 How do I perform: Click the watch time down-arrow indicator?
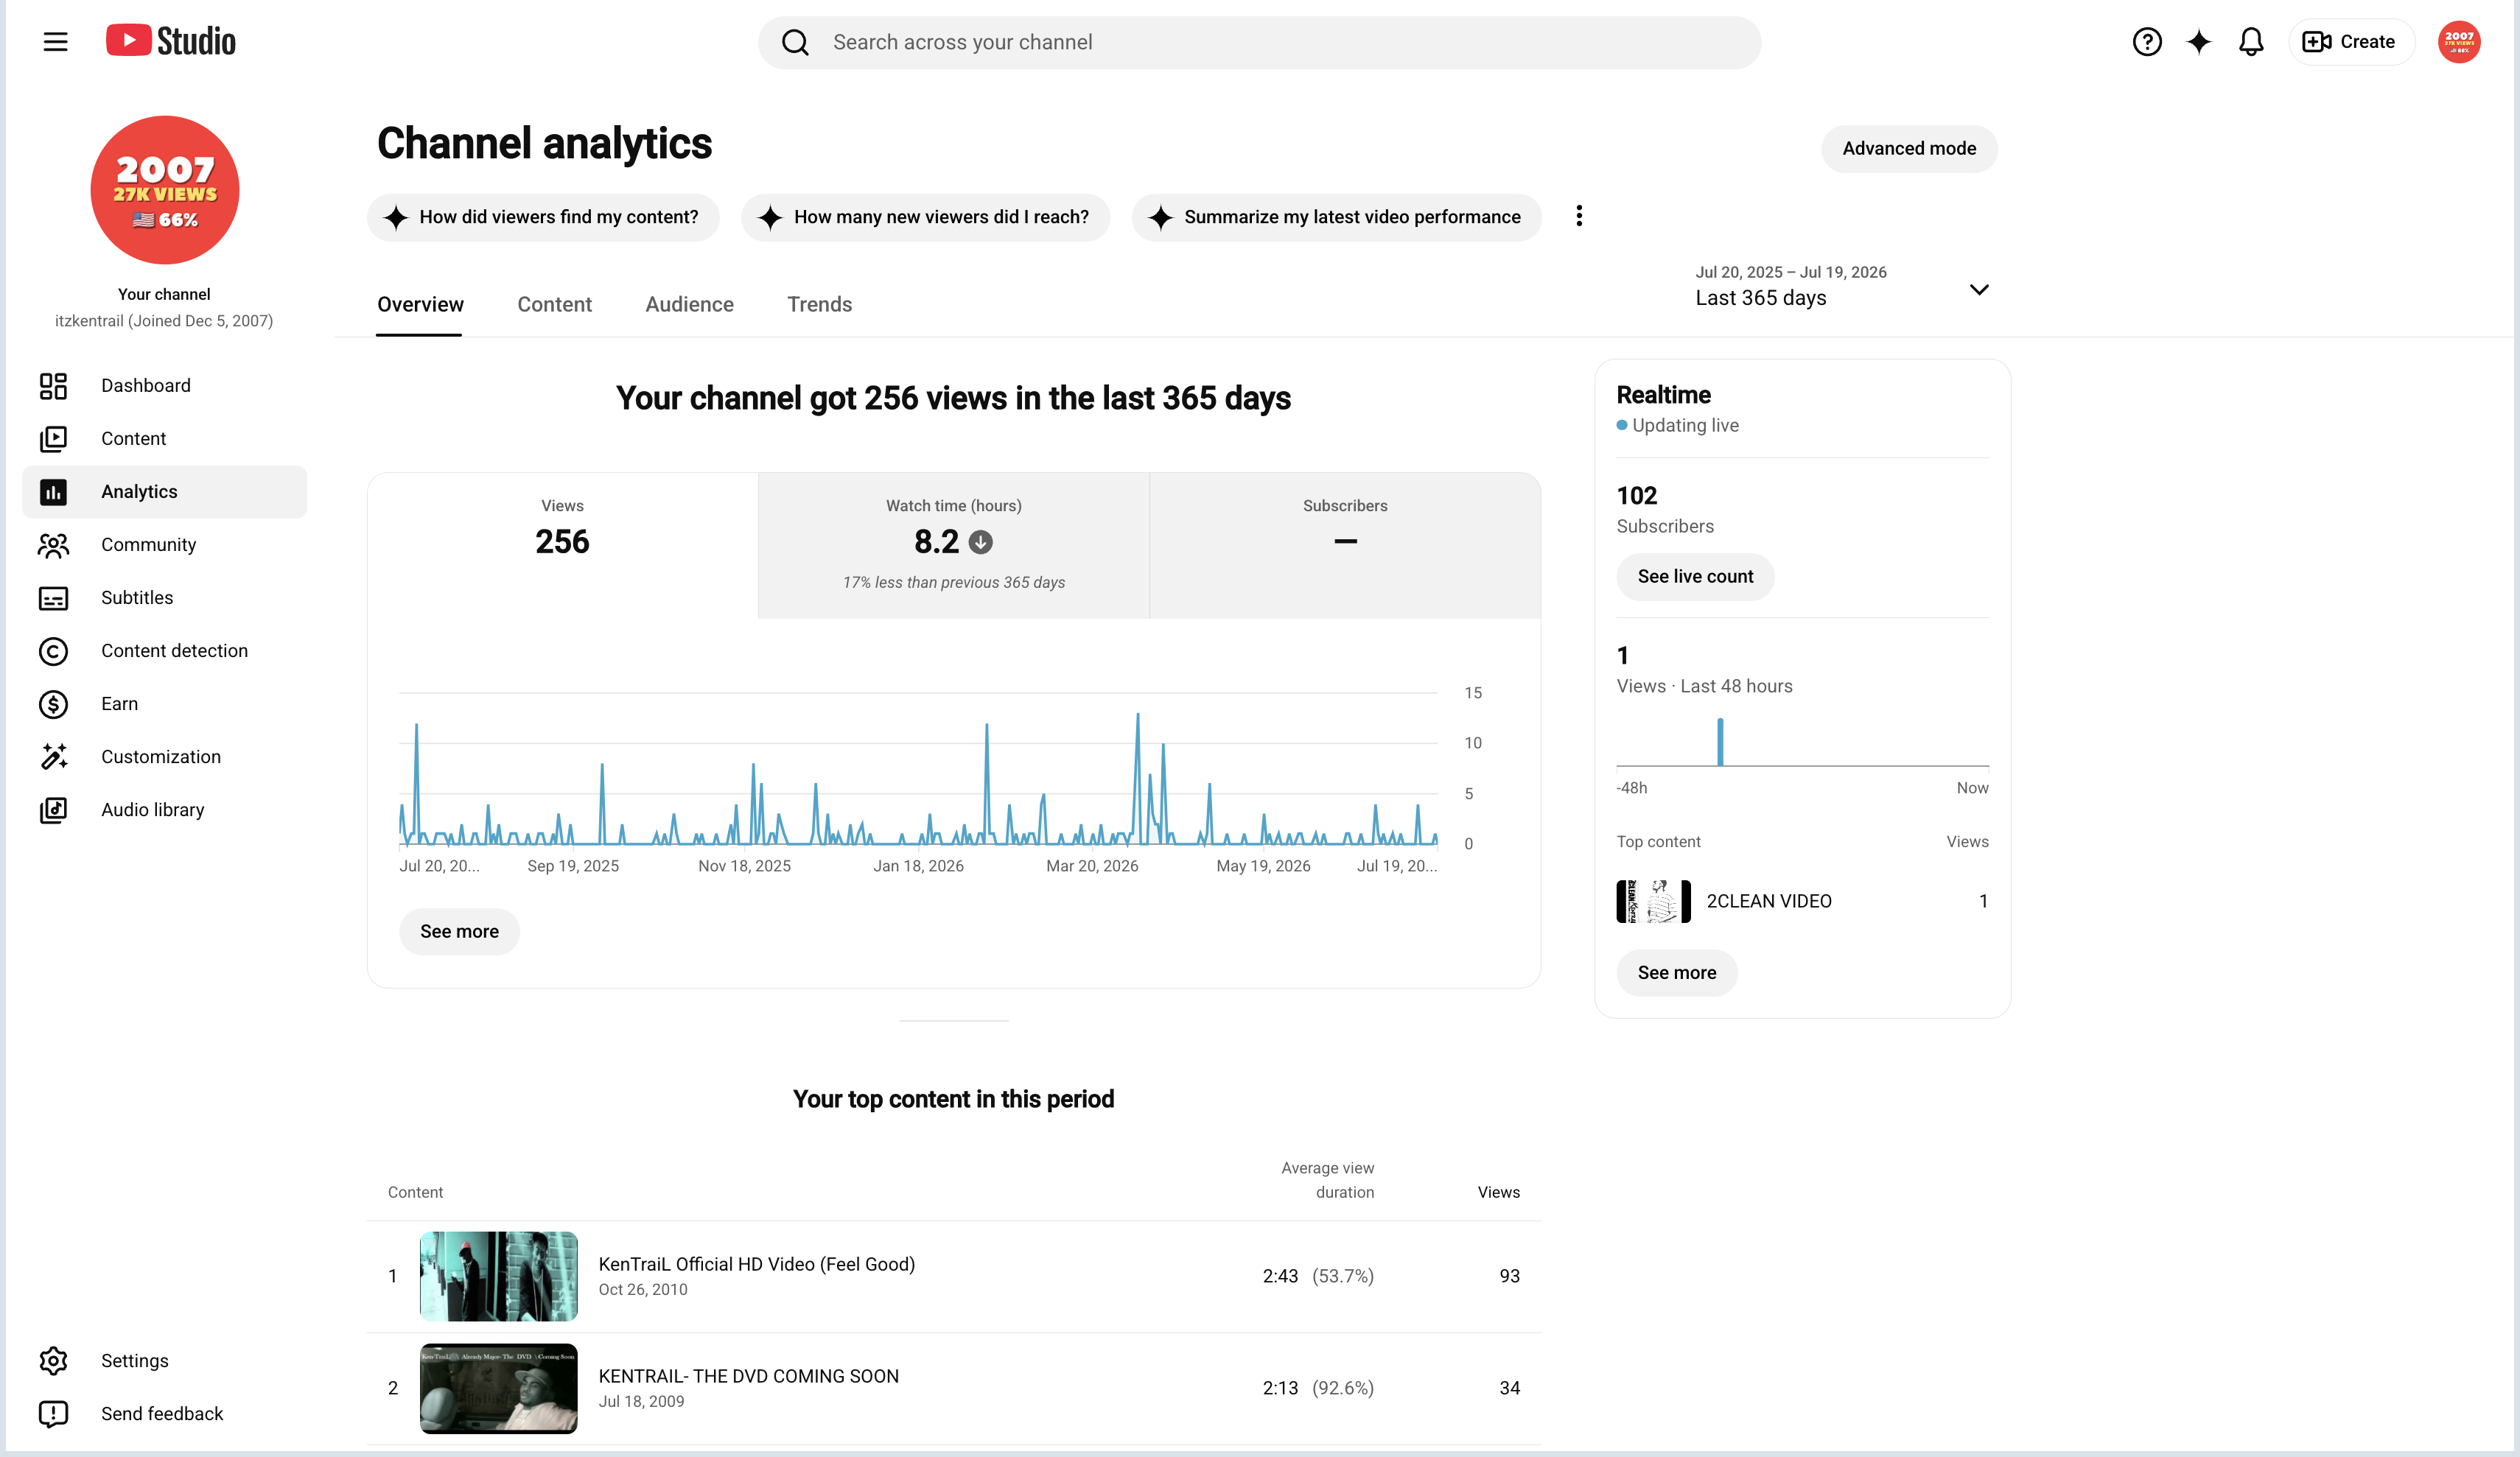coord(981,542)
